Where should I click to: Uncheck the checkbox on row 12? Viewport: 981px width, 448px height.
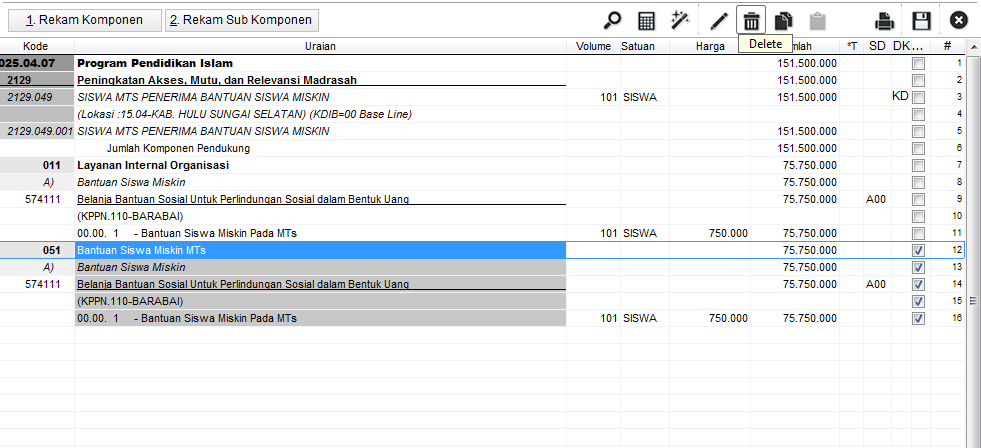(x=918, y=250)
